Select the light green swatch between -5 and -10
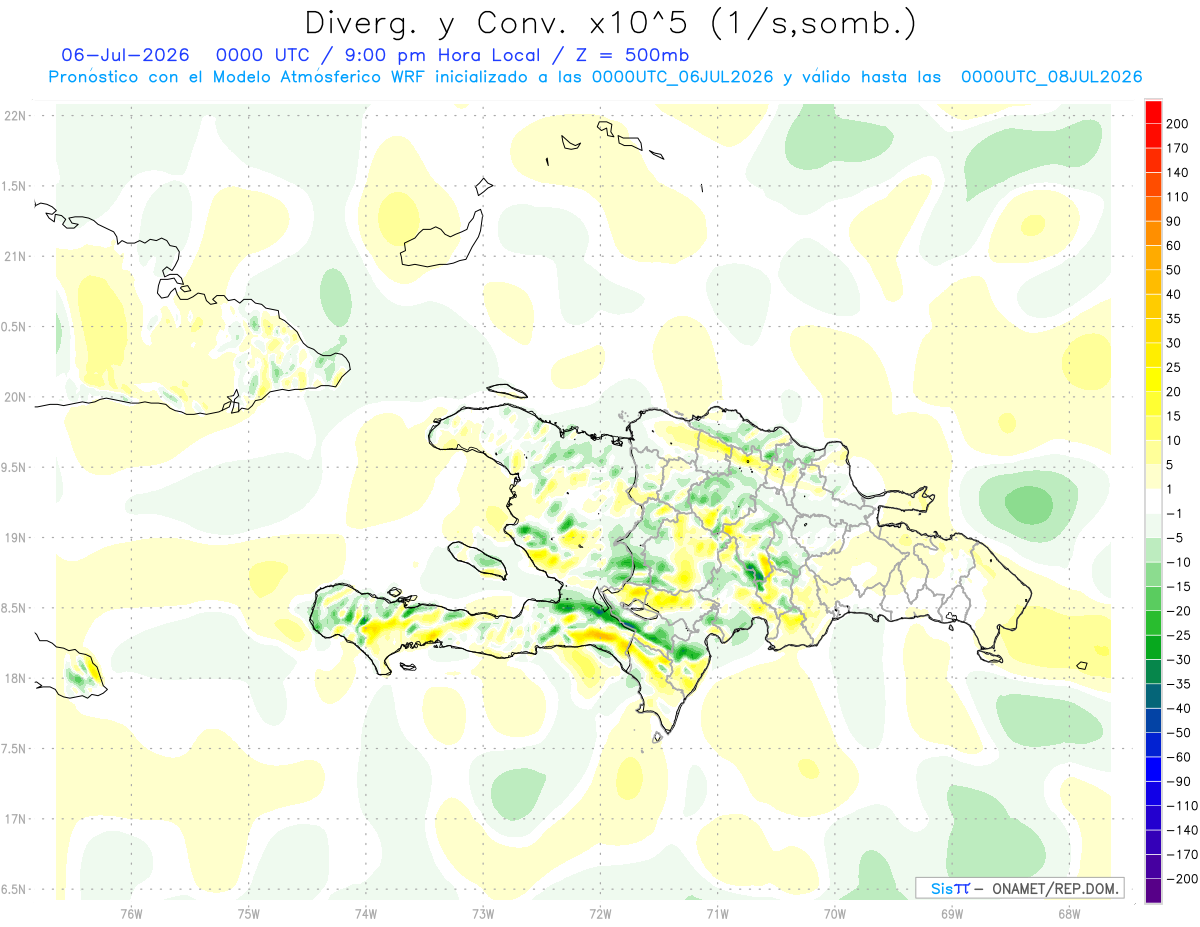The image size is (1200, 927). tap(1154, 549)
